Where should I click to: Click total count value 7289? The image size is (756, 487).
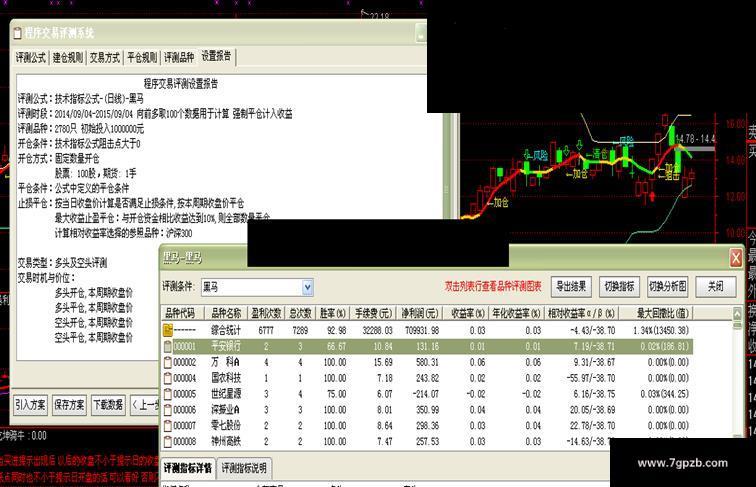point(300,330)
